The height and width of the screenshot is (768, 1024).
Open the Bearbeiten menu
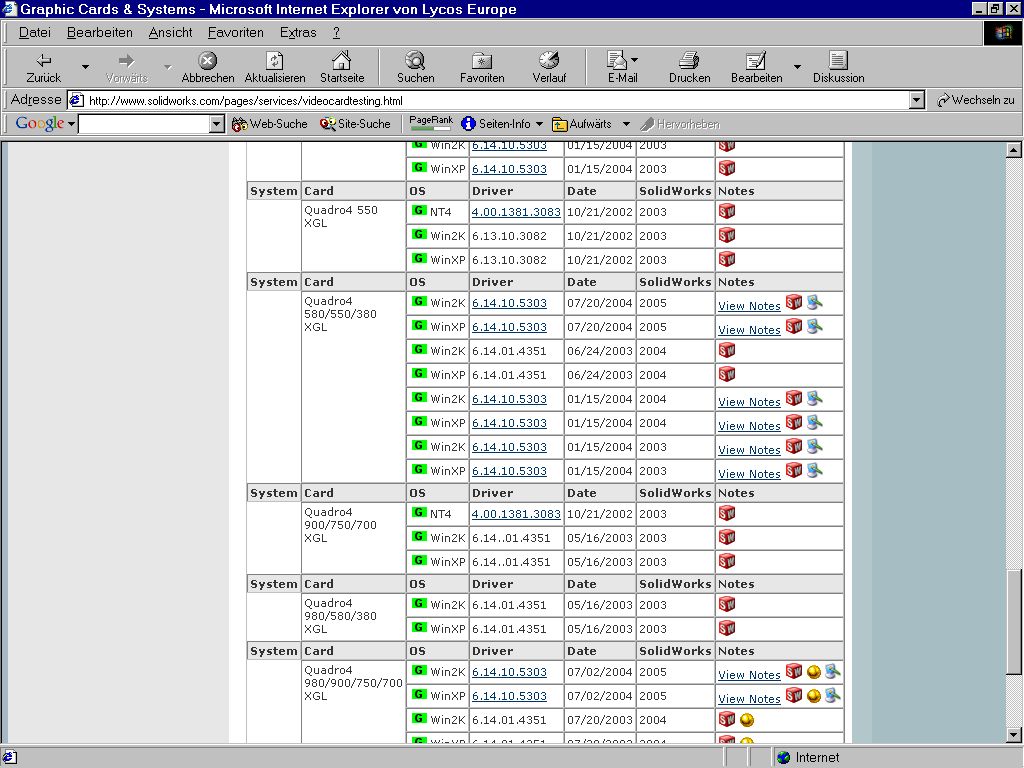[x=100, y=33]
